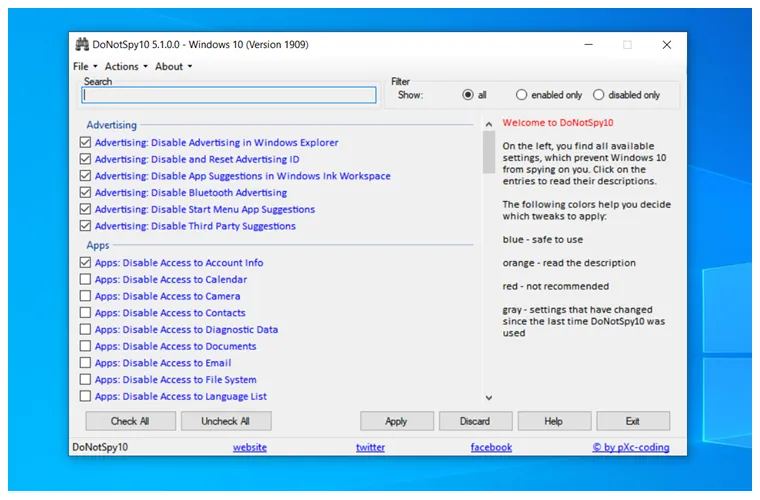Image resolution: width=760 pixels, height=500 pixels.
Task: Check Disable Access to File System
Action: 85,379
